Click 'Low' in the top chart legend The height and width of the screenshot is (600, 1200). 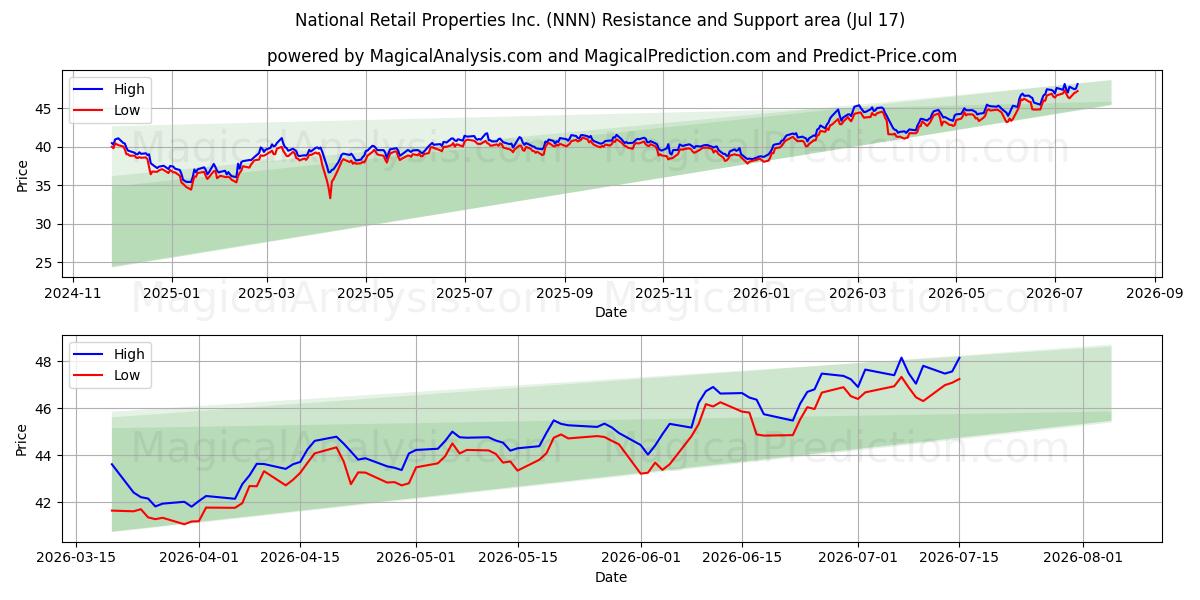tap(127, 110)
